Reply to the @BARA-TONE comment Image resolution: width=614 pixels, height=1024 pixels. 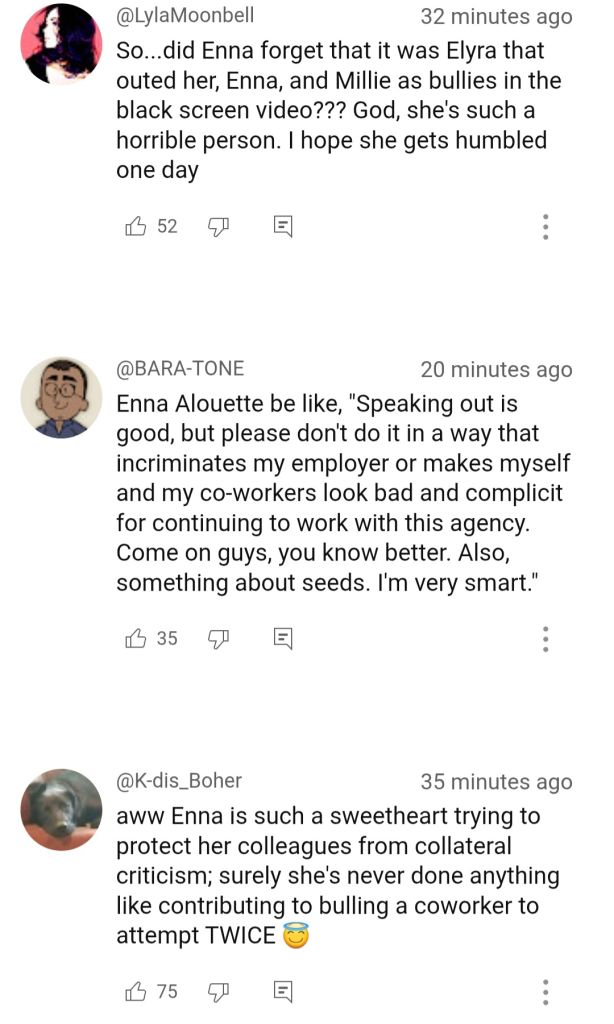283,638
